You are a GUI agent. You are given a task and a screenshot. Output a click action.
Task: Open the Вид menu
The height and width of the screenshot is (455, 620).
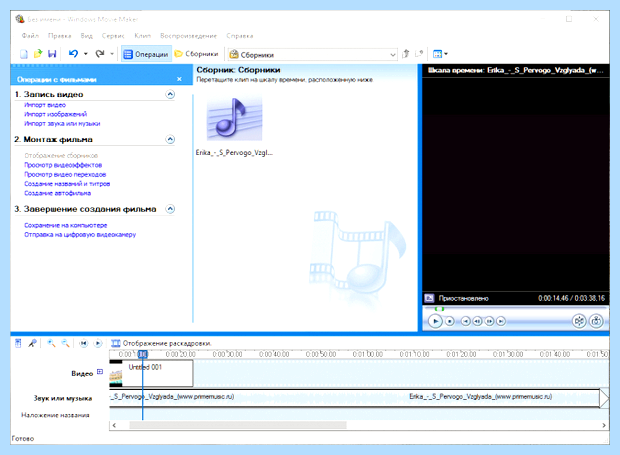point(87,36)
